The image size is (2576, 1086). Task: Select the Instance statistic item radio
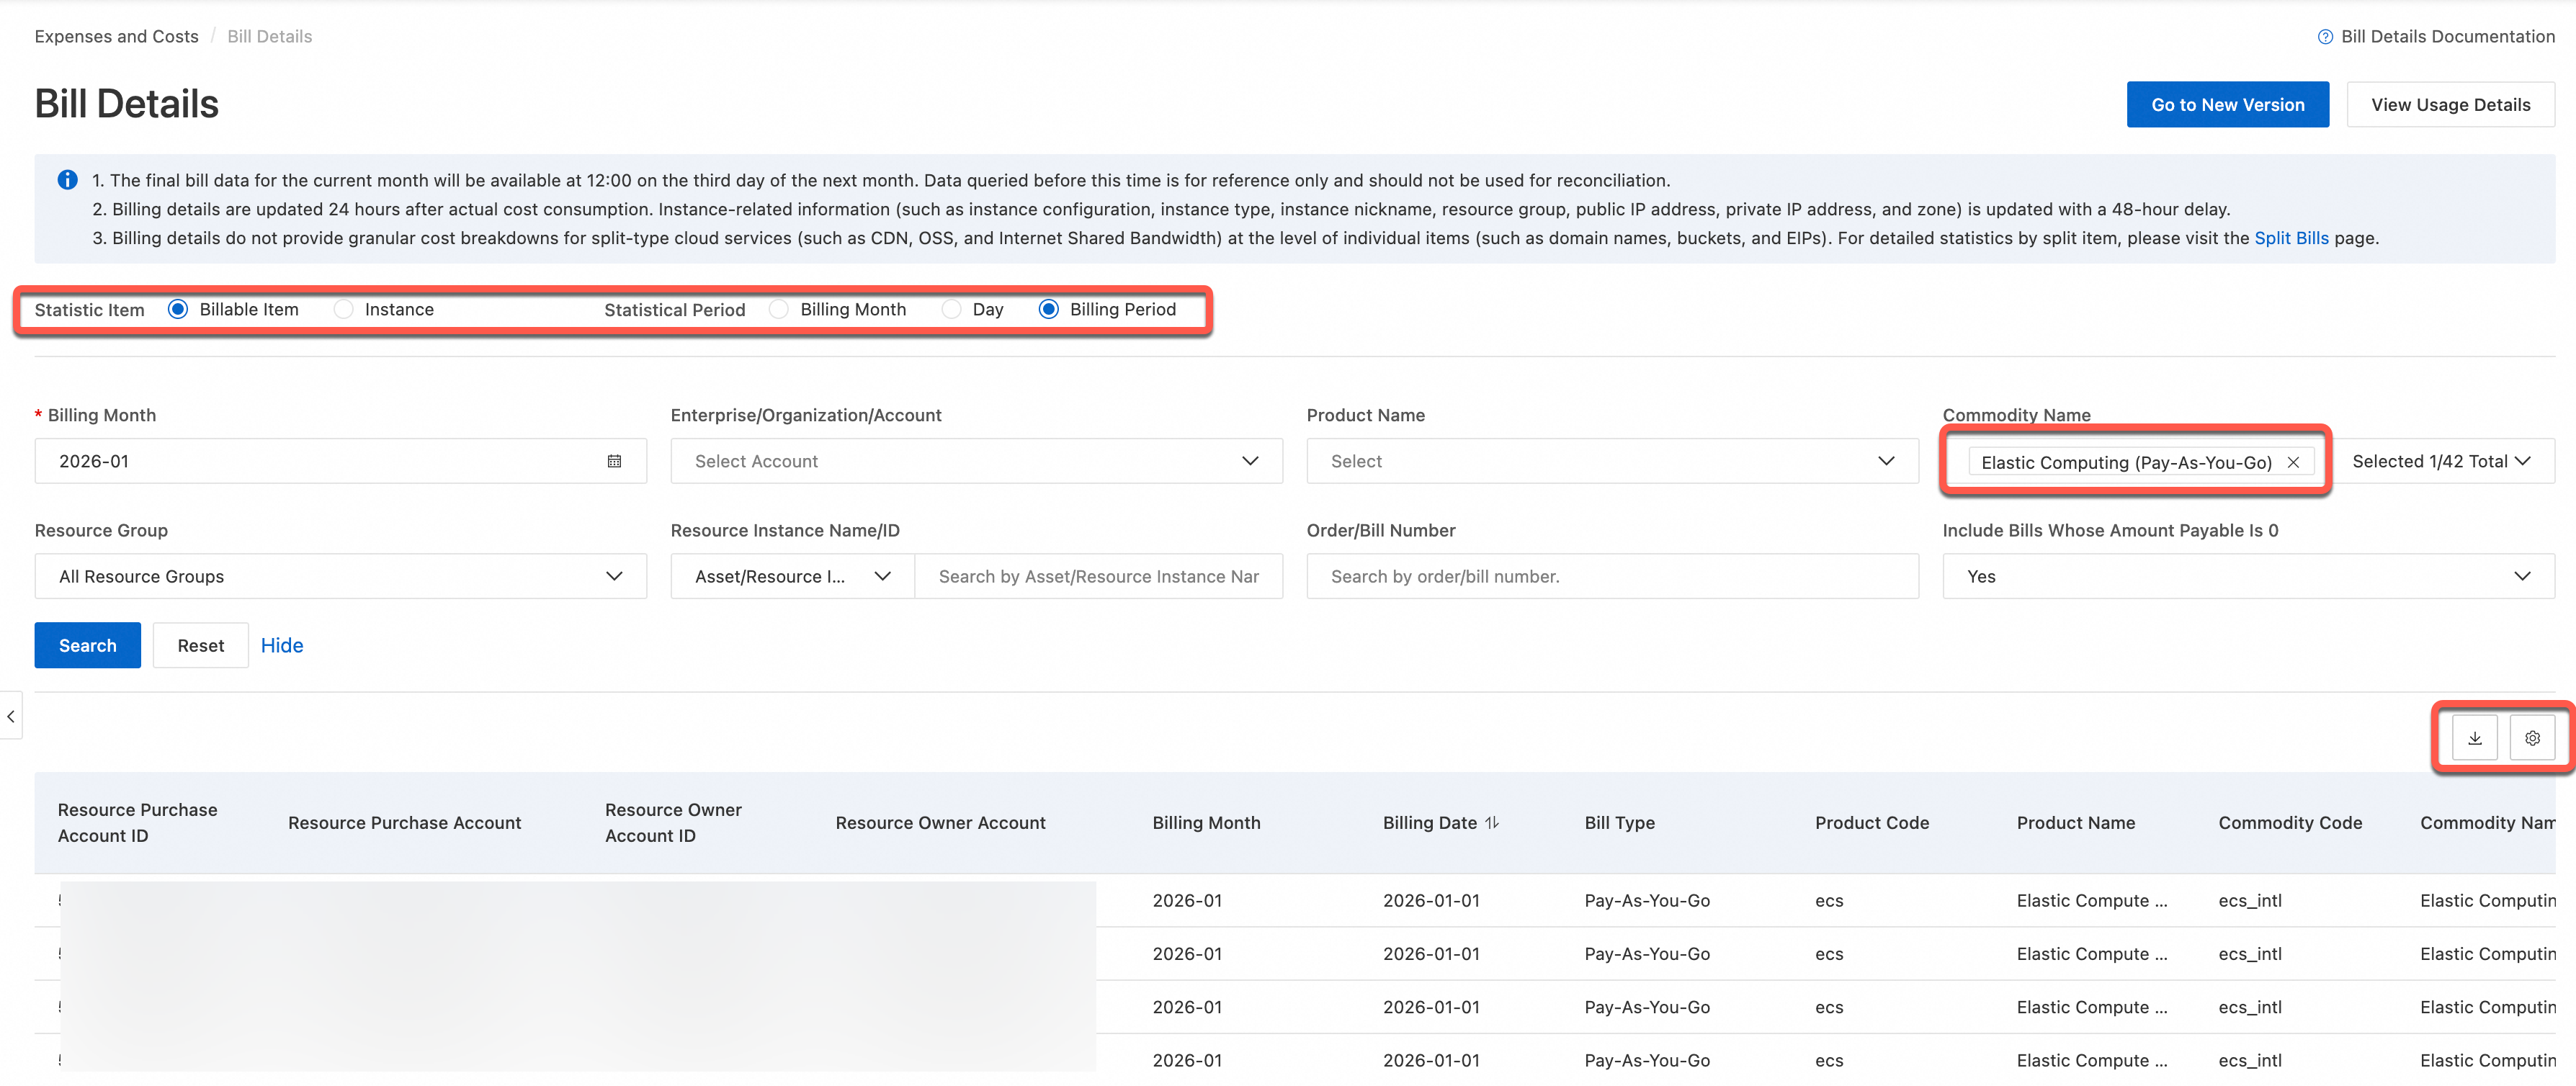(344, 309)
